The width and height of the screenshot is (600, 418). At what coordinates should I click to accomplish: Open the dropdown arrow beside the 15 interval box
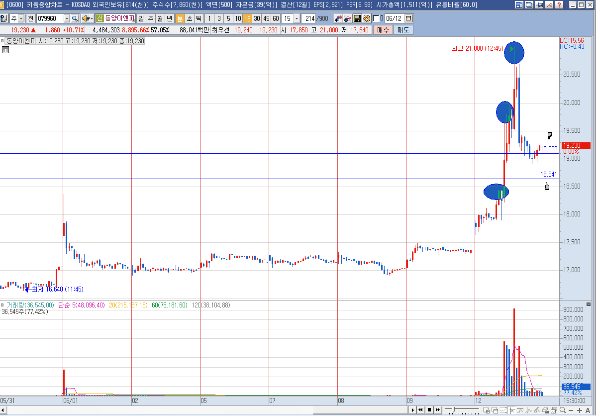pos(297,18)
